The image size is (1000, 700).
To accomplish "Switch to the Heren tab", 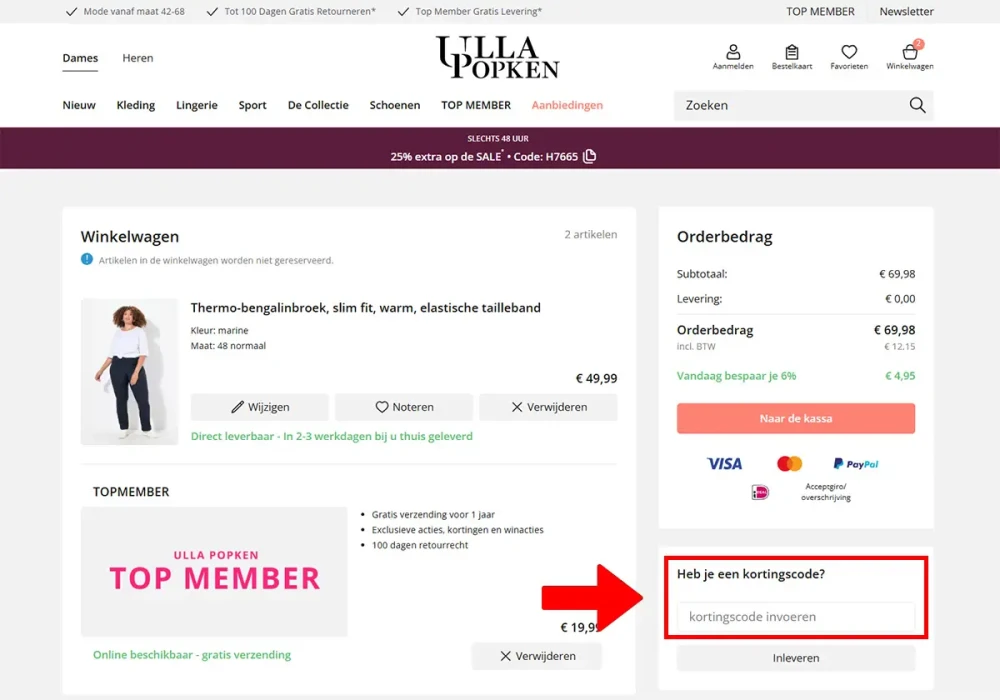I will [138, 58].
